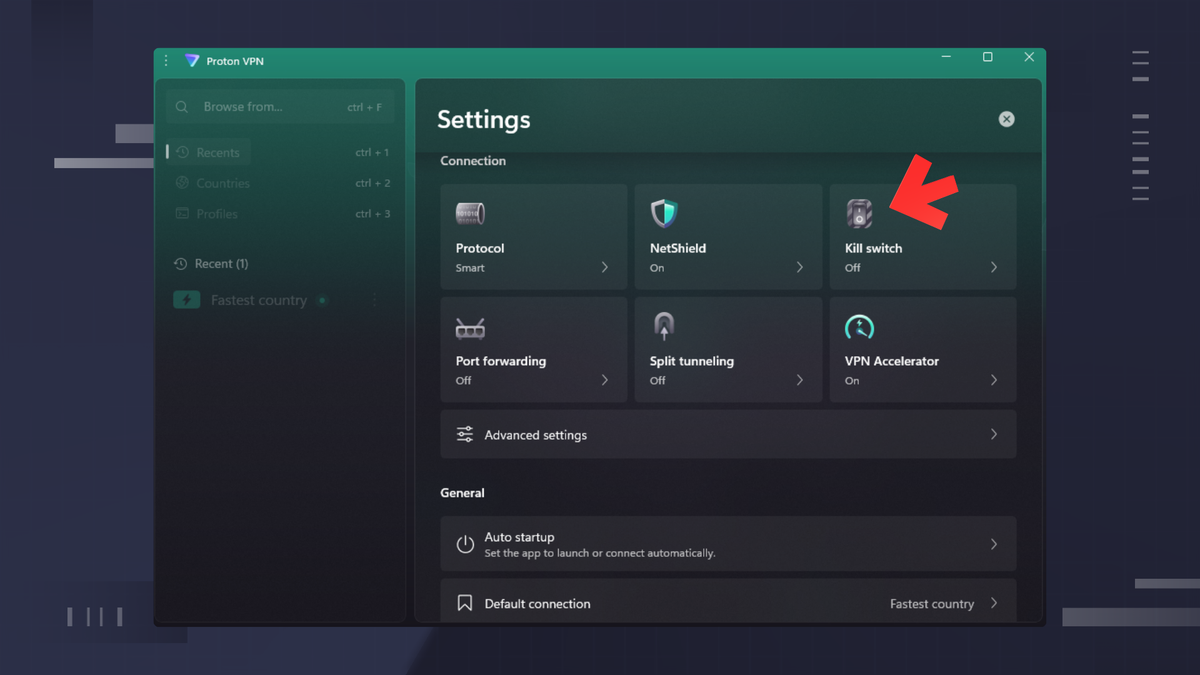Expand the NetShield chevron
1200x675 pixels.
click(800, 267)
